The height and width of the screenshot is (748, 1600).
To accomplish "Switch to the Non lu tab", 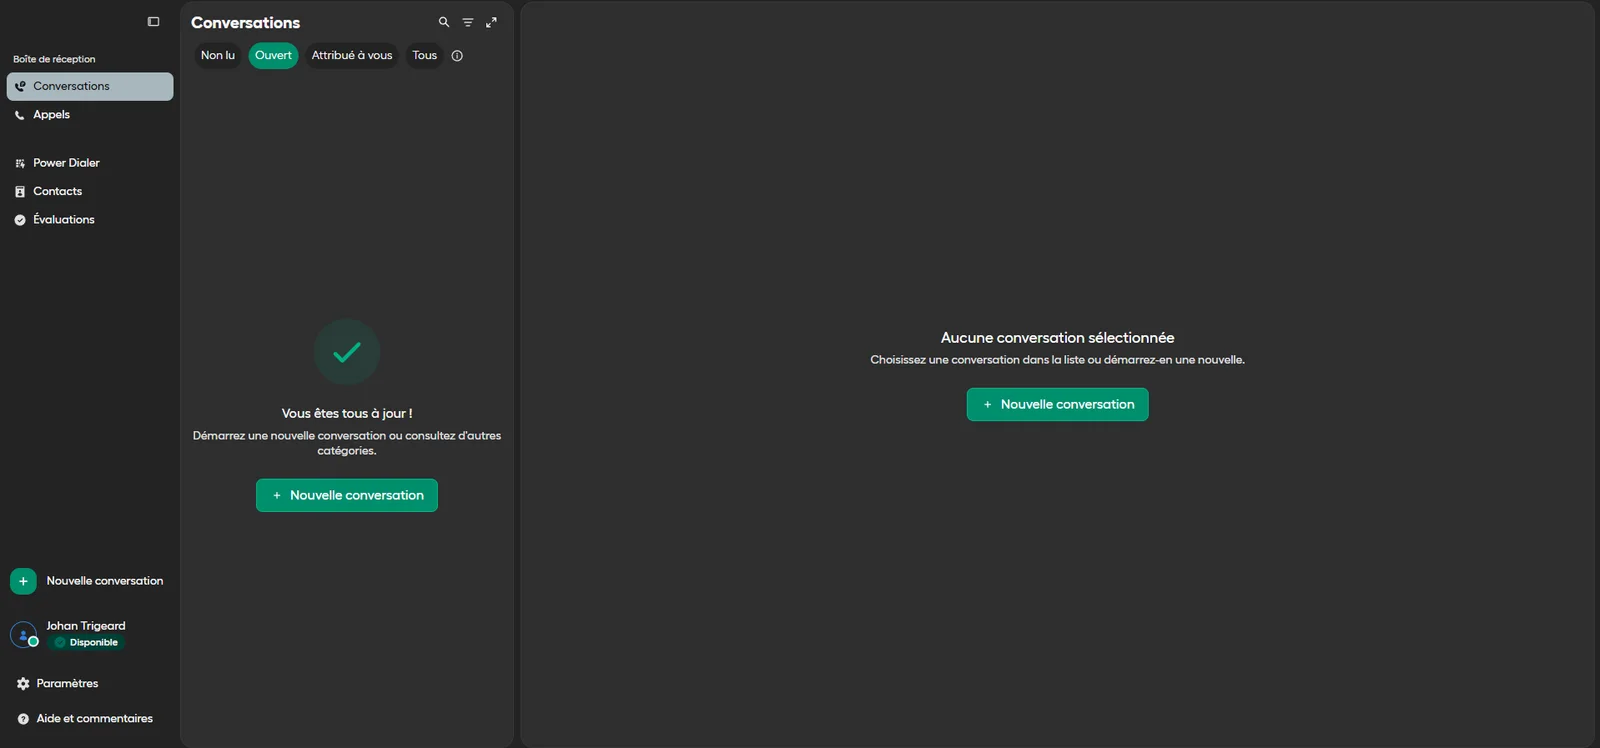I will pyautogui.click(x=218, y=56).
